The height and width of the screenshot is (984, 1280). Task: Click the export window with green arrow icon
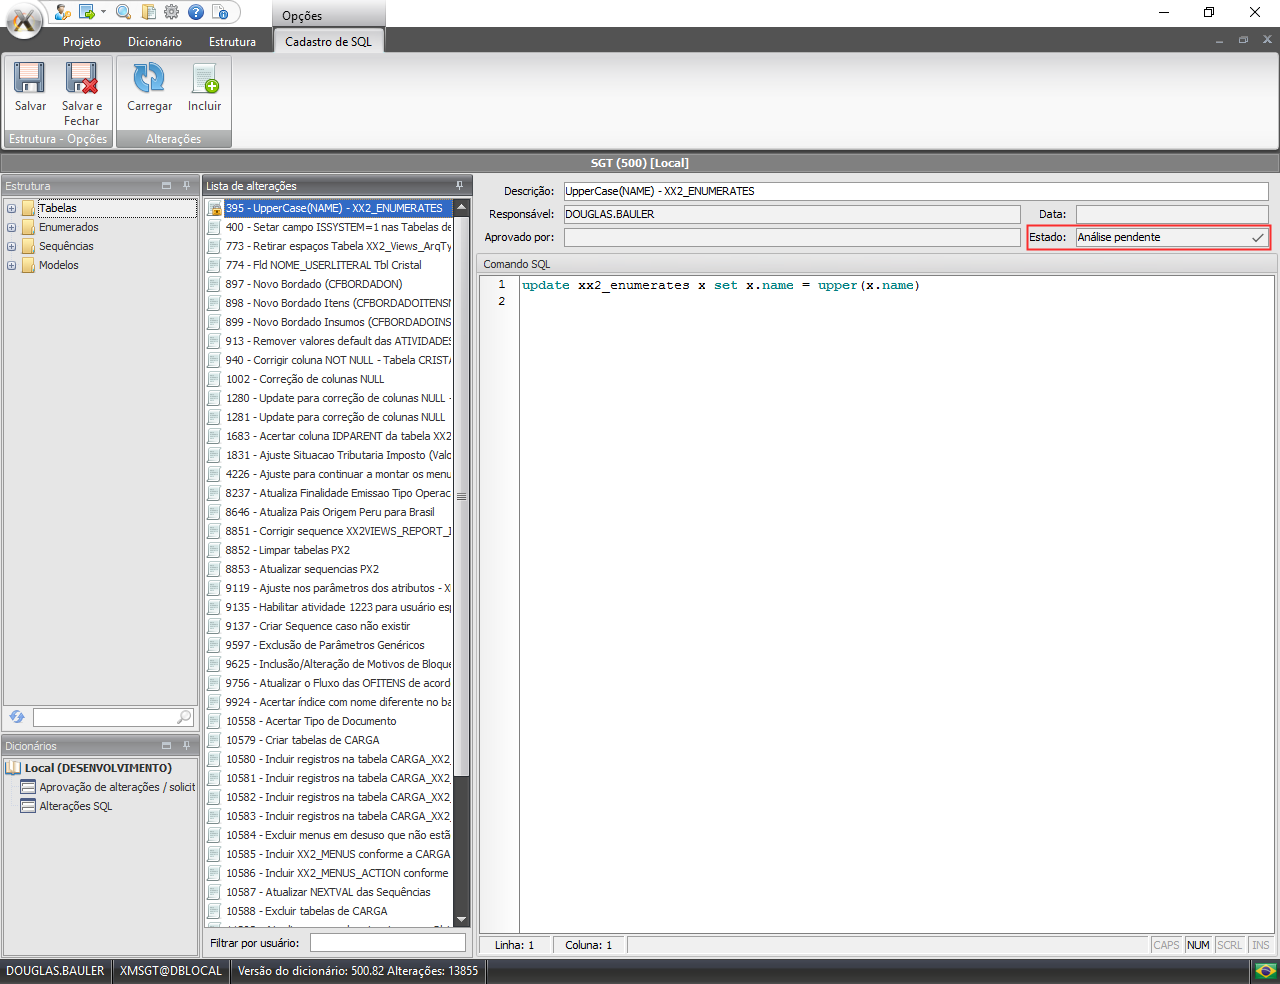pyautogui.click(x=87, y=12)
